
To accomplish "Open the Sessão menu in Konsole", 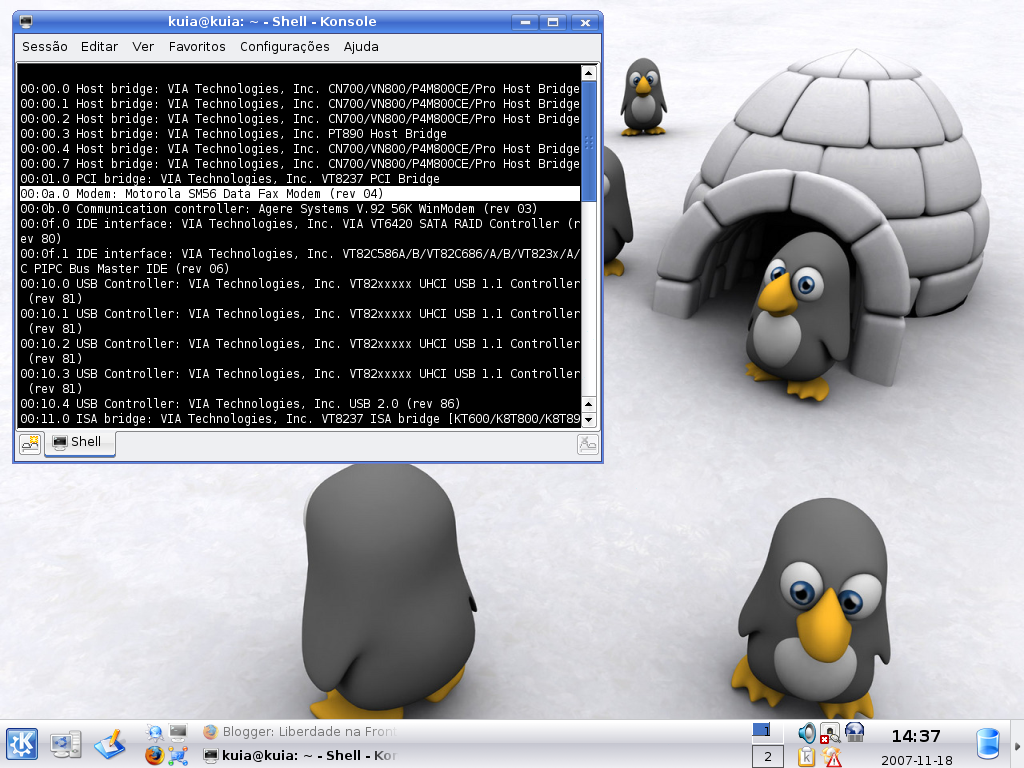I will point(44,46).
